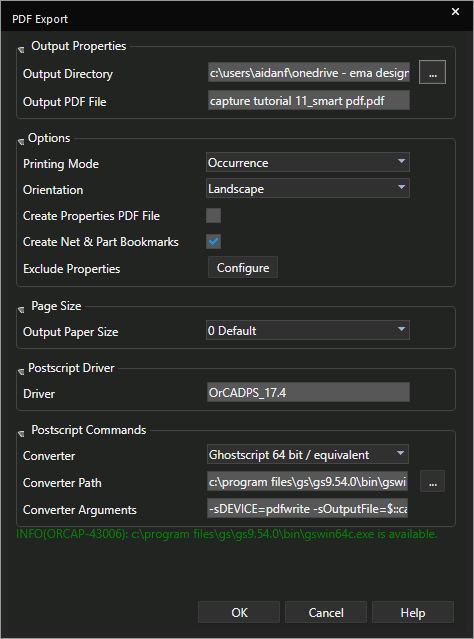Click the Cancel button
This screenshot has height=639, width=474.
coord(326,612)
